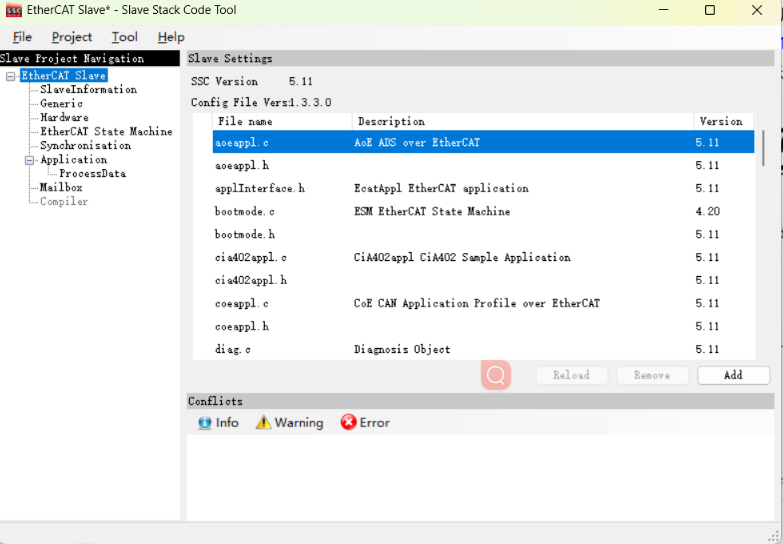Select Mailbox tree item
Image resolution: width=783 pixels, height=544 pixels.
pos(61,187)
